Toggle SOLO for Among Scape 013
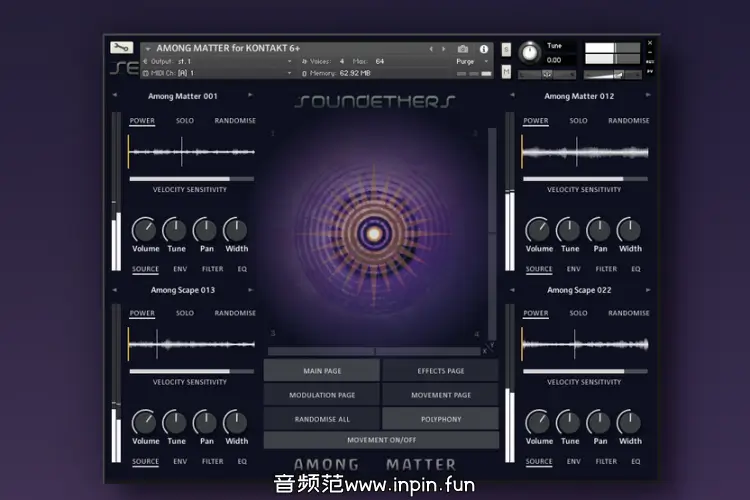 [x=185, y=313]
